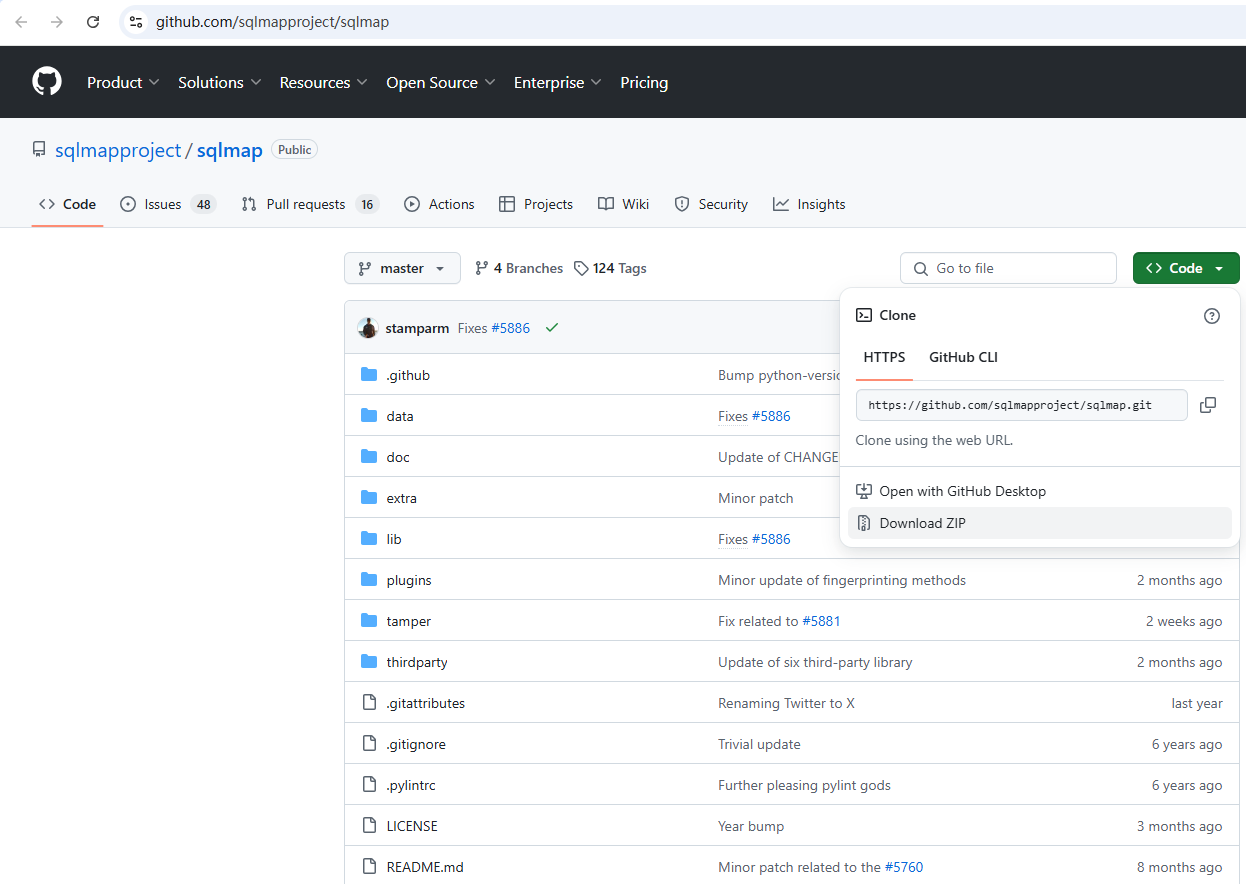
Task: Open site info icon in address bar
Action: coord(136,22)
